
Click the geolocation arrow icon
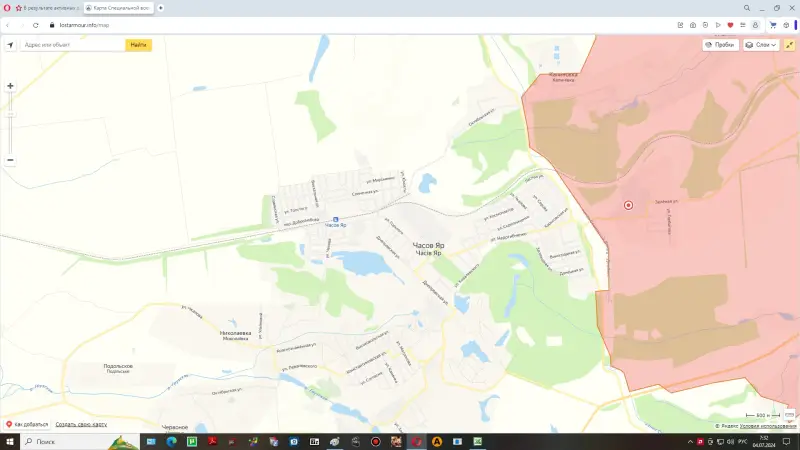[x=10, y=45]
